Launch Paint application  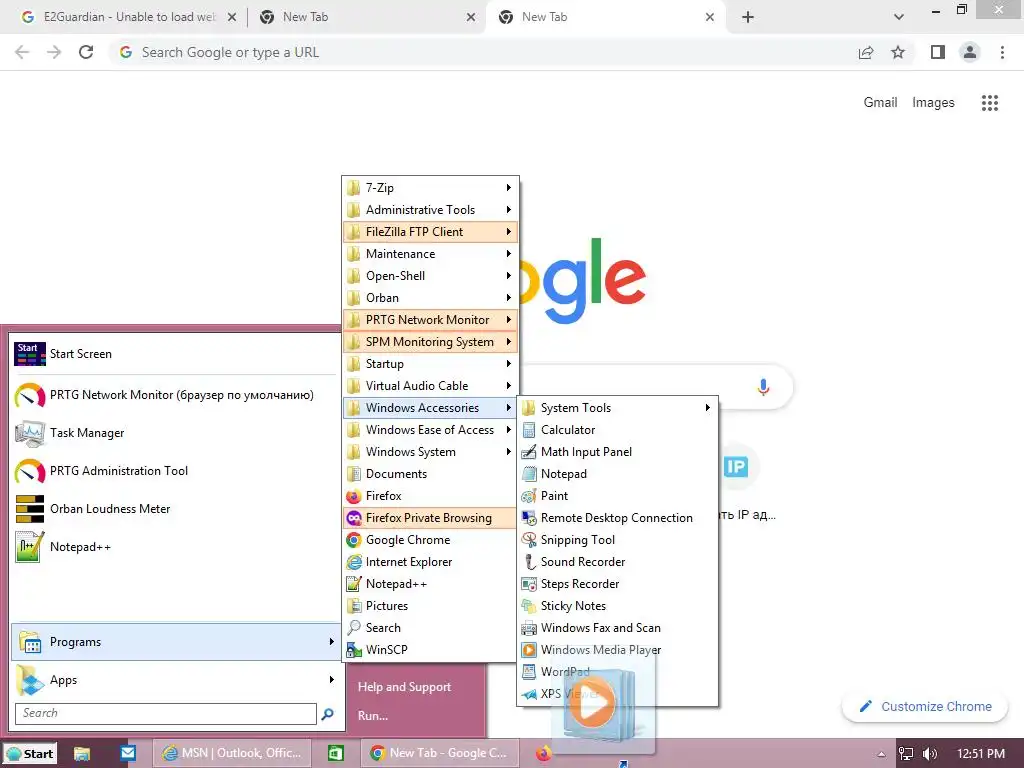click(x=617, y=496)
